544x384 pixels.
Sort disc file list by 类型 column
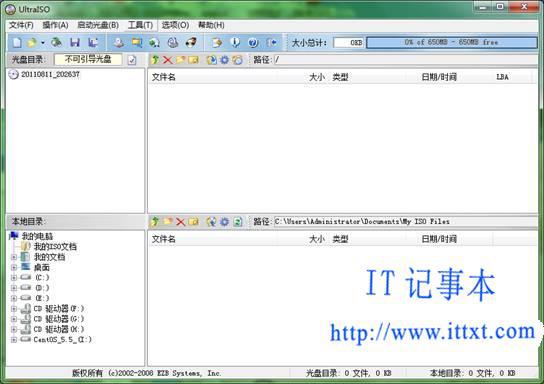(368, 77)
